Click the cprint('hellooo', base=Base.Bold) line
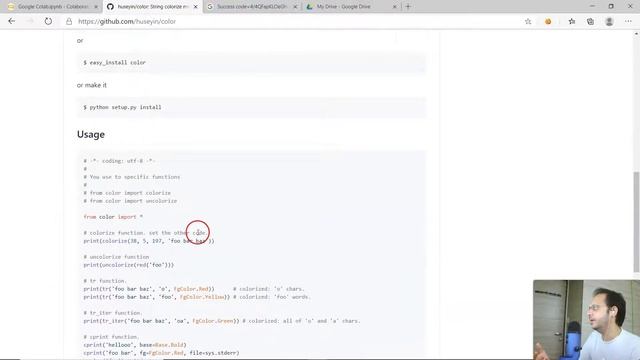640x360 pixels. (x=135, y=345)
